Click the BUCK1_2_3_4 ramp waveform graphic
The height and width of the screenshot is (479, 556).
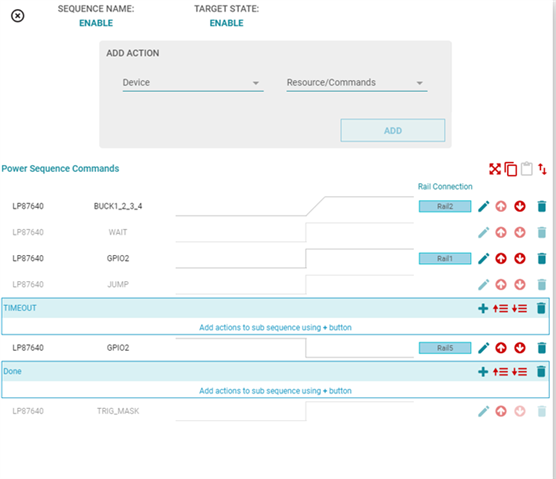pyautogui.click(x=295, y=206)
